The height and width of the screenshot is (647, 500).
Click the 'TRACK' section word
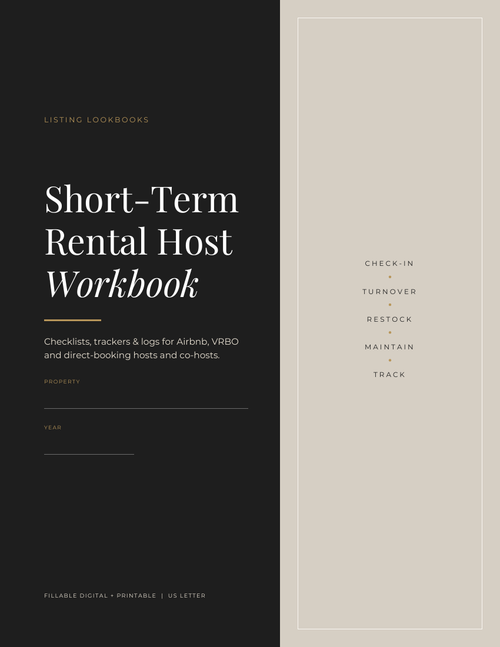(x=389, y=374)
